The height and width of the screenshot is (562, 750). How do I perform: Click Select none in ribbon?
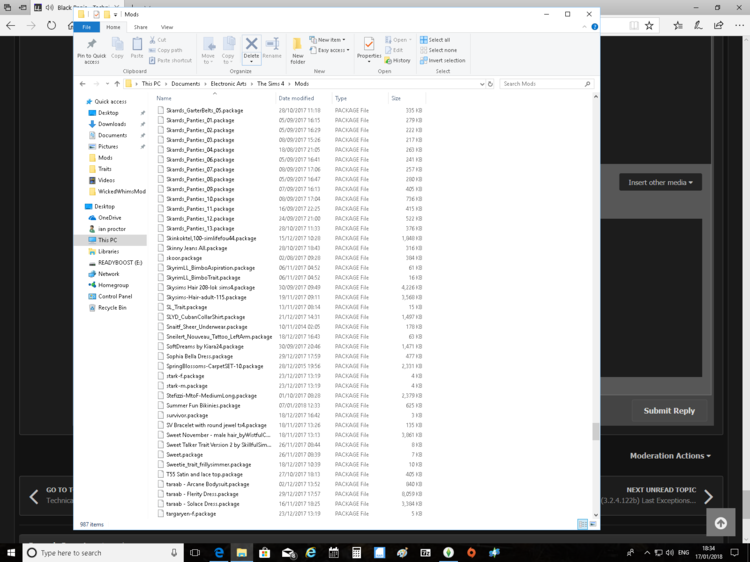click(438, 50)
